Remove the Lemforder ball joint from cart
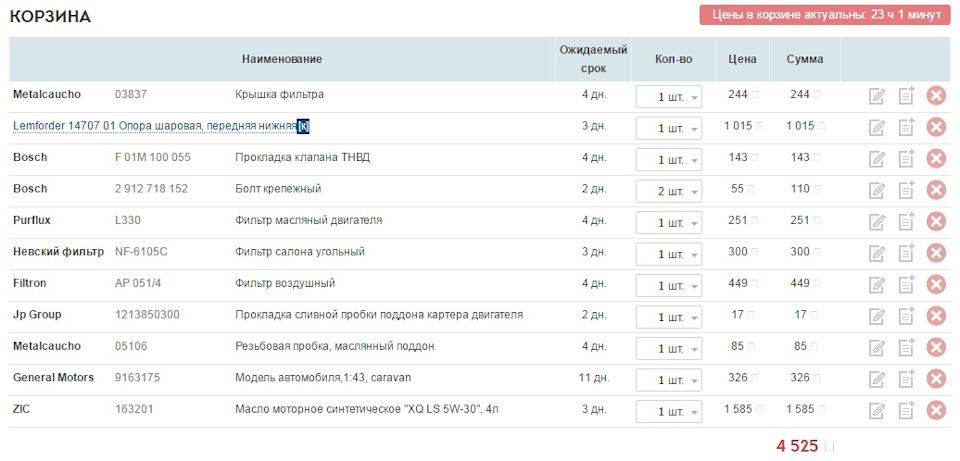 click(936, 127)
